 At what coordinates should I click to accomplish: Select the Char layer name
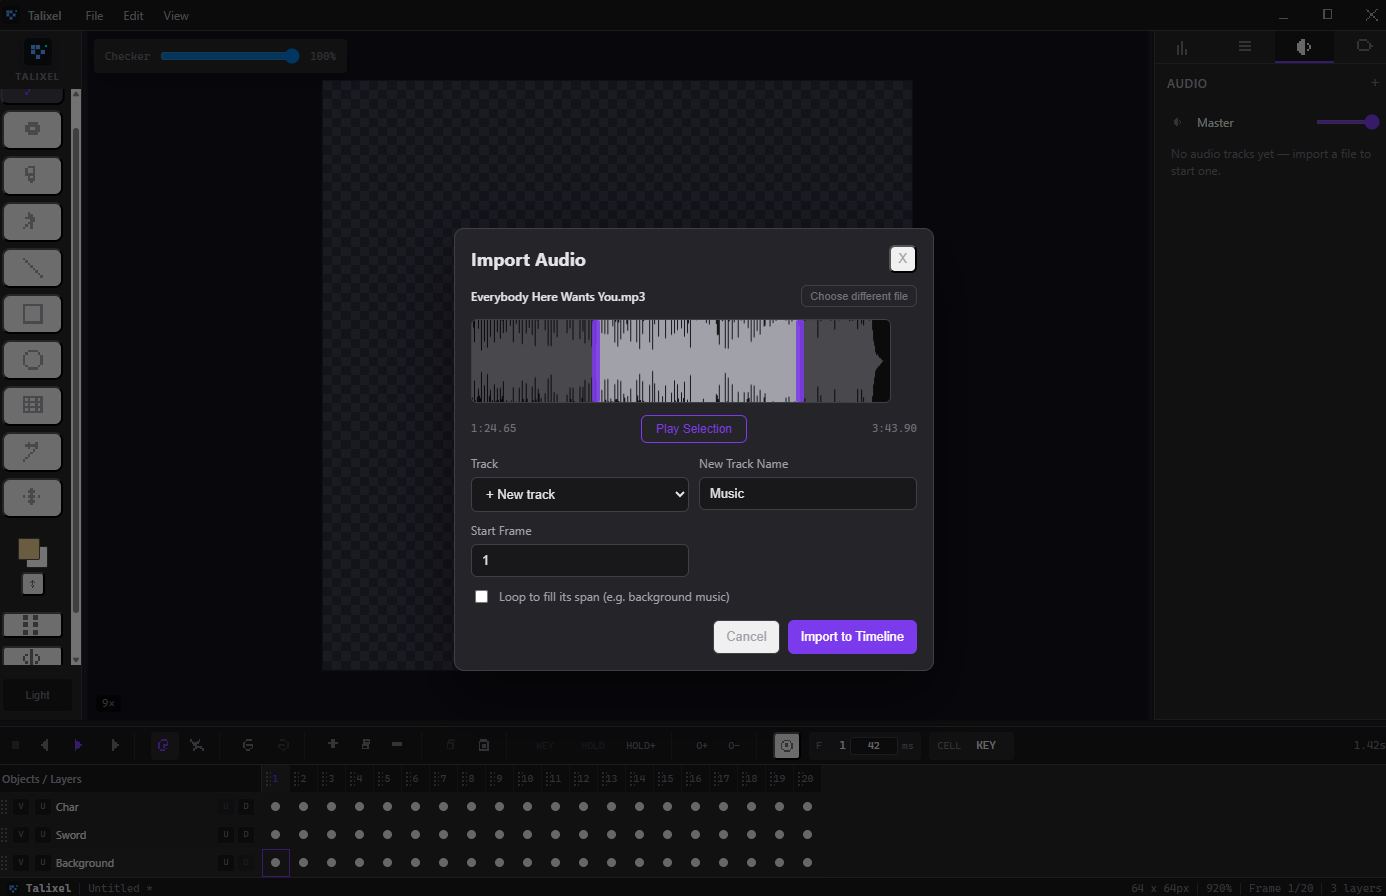tap(67, 807)
